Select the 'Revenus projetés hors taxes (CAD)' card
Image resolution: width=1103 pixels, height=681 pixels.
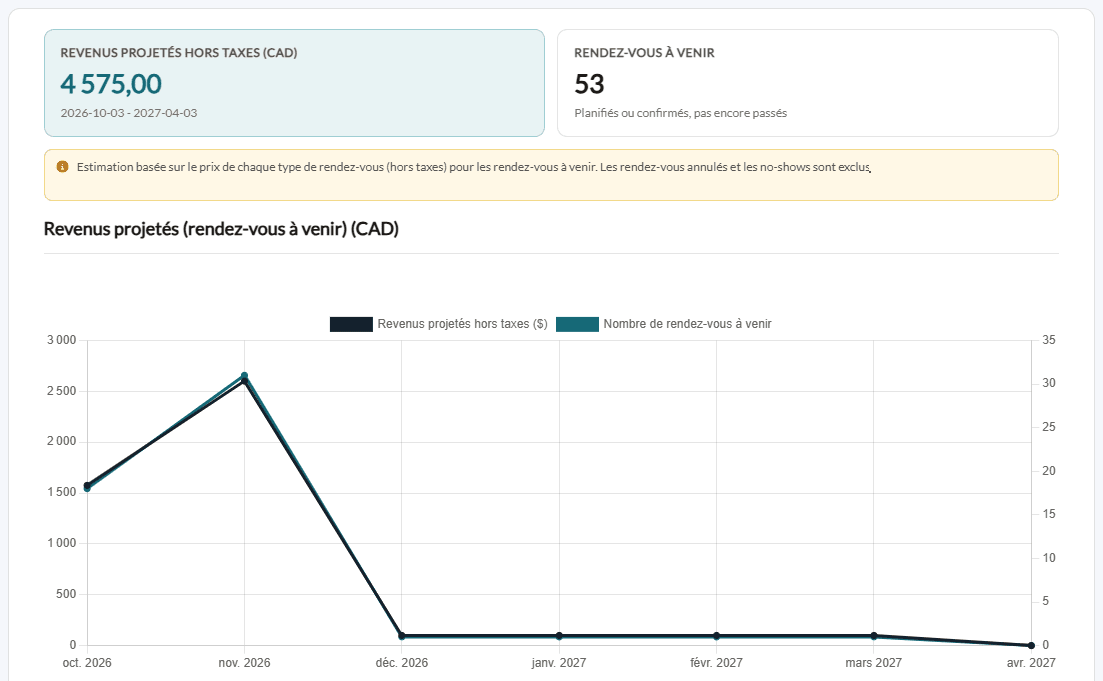[x=294, y=83]
